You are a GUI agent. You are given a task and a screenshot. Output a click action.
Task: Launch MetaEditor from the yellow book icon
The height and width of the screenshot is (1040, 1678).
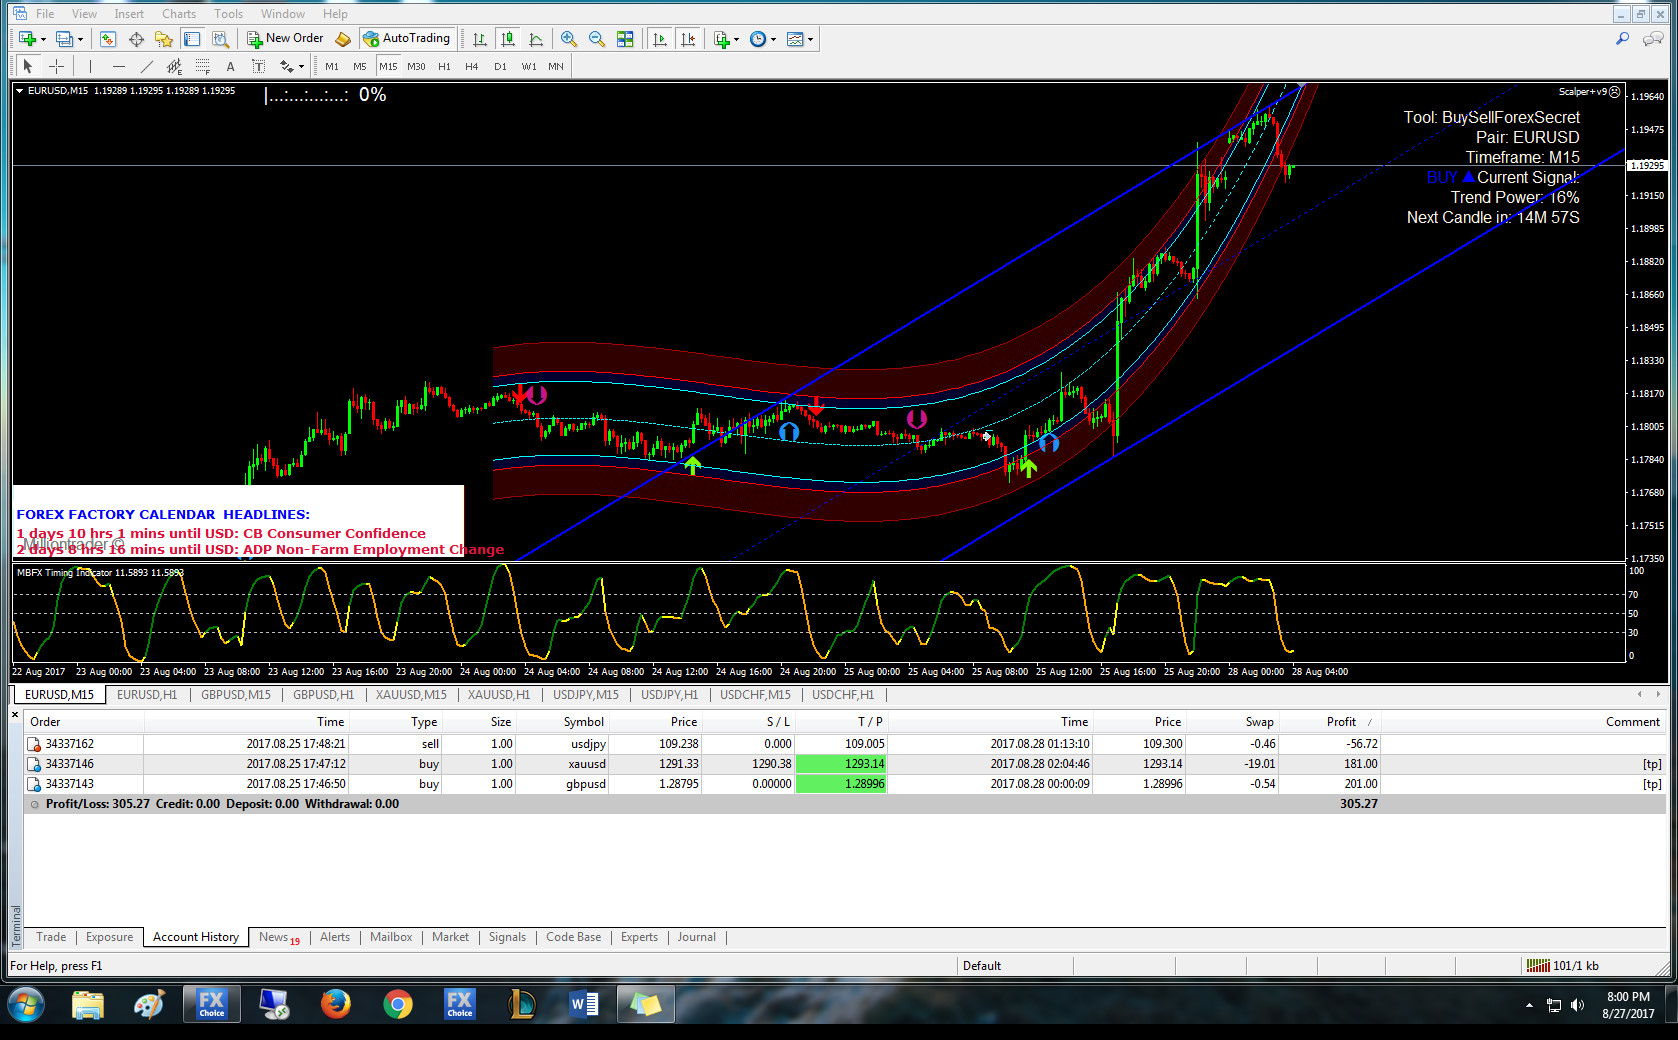tap(343, 39)
